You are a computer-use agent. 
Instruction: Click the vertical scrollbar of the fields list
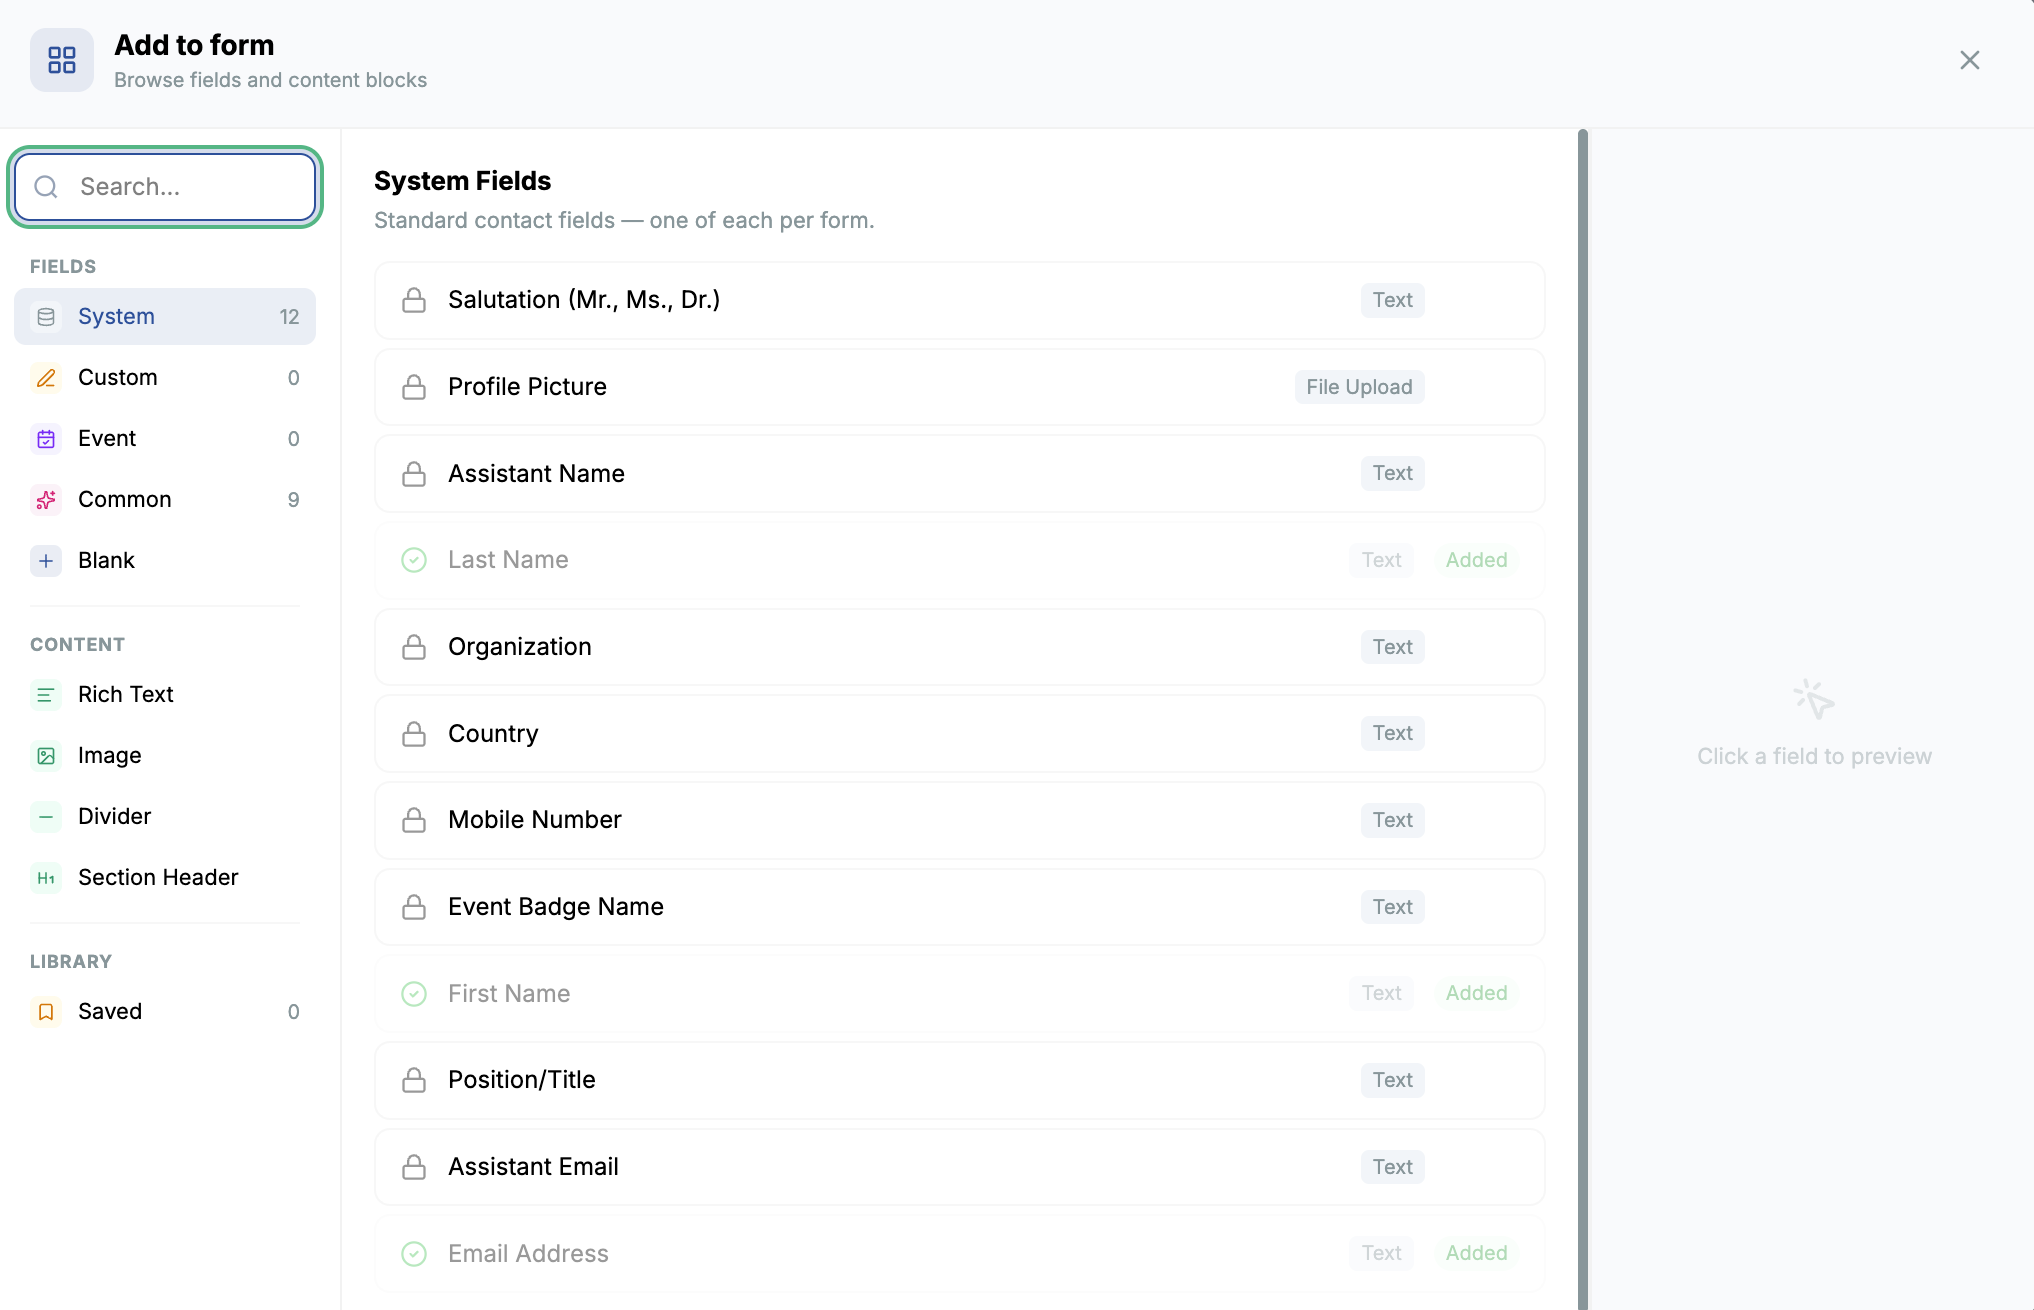[1583, 718]
